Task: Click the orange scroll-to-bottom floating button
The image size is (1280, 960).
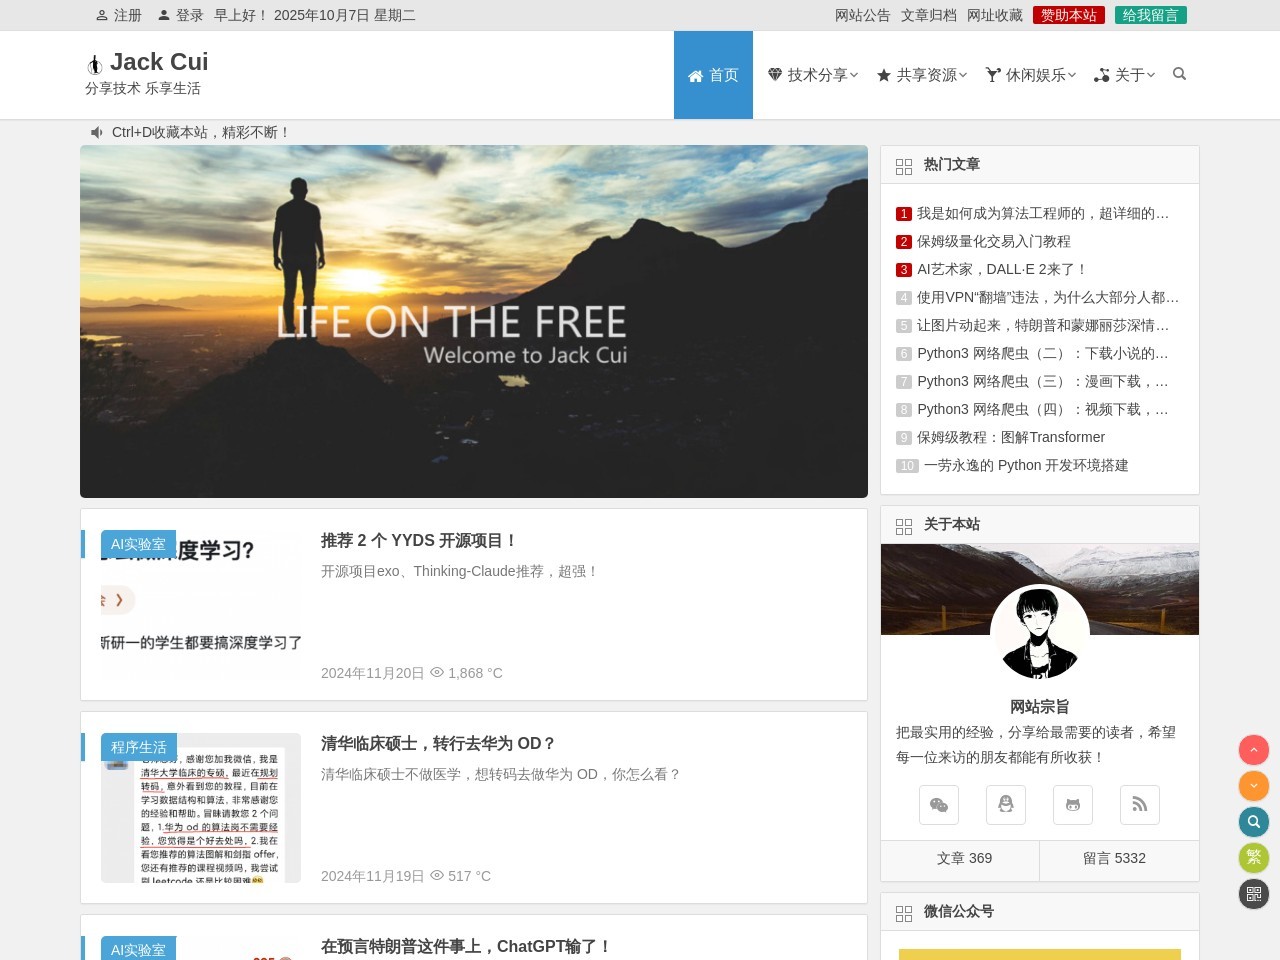Action: pyautogui.click(x=1254, y=786)
